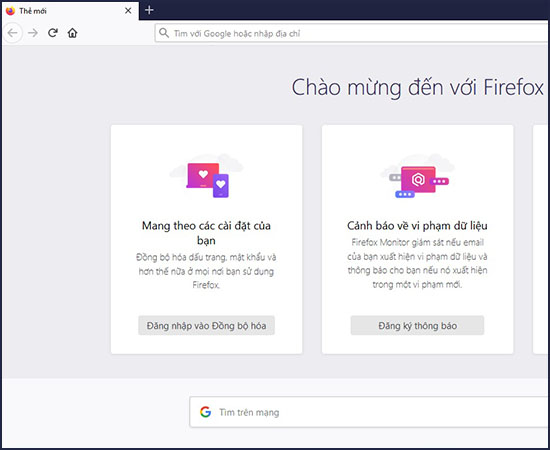550x450 pixels.
Task: Open a new tab with plus button
Action: [149, 10]
